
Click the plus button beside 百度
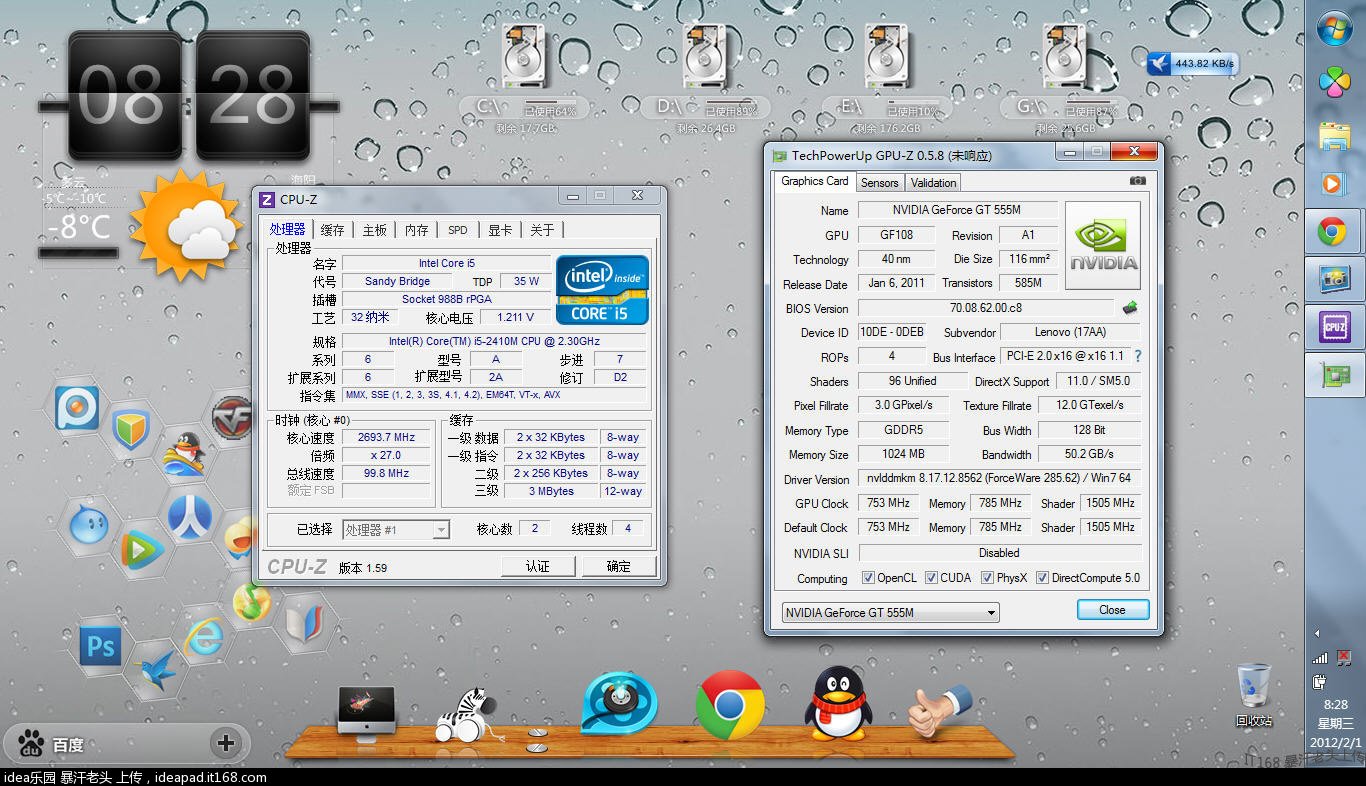(226, 743)
